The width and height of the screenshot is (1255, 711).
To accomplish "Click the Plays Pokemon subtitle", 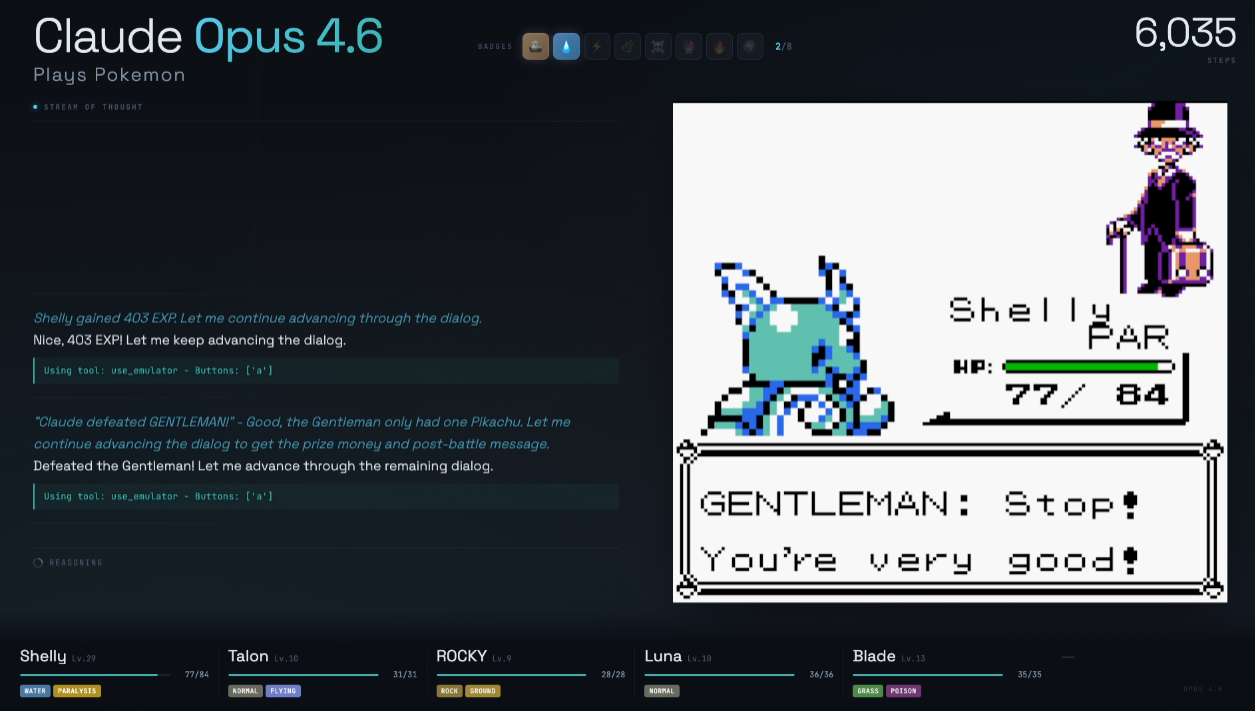I will [109, 75].
